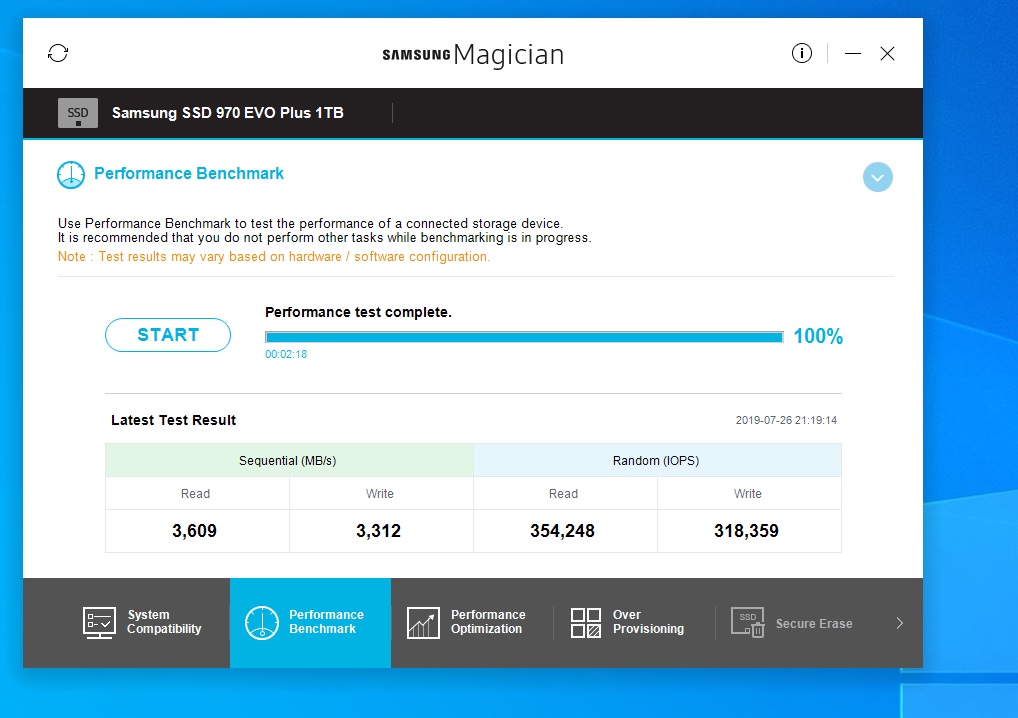Click the benchmark progress bar

click(x=524, y=337)
